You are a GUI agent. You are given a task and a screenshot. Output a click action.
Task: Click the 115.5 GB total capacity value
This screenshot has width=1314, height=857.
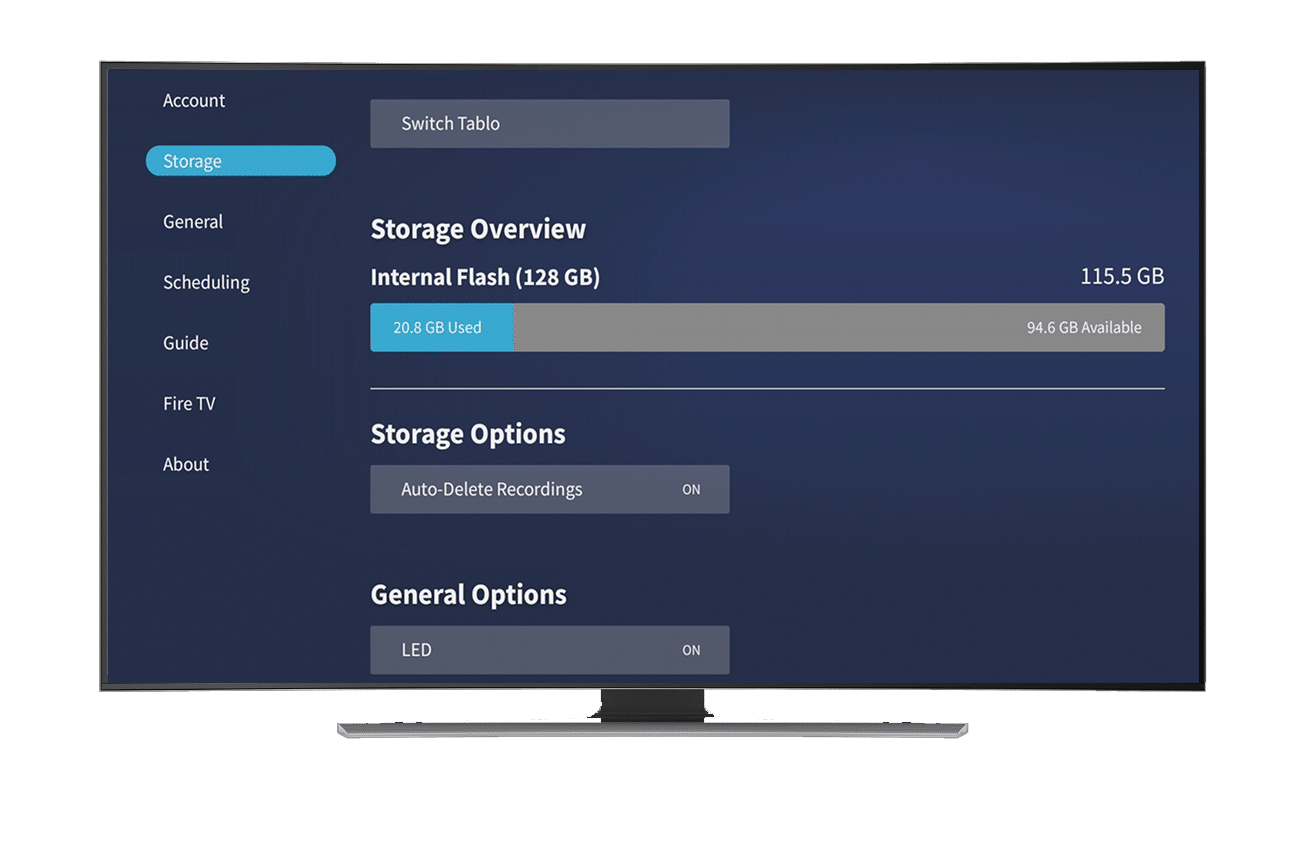pos(1122,276)
